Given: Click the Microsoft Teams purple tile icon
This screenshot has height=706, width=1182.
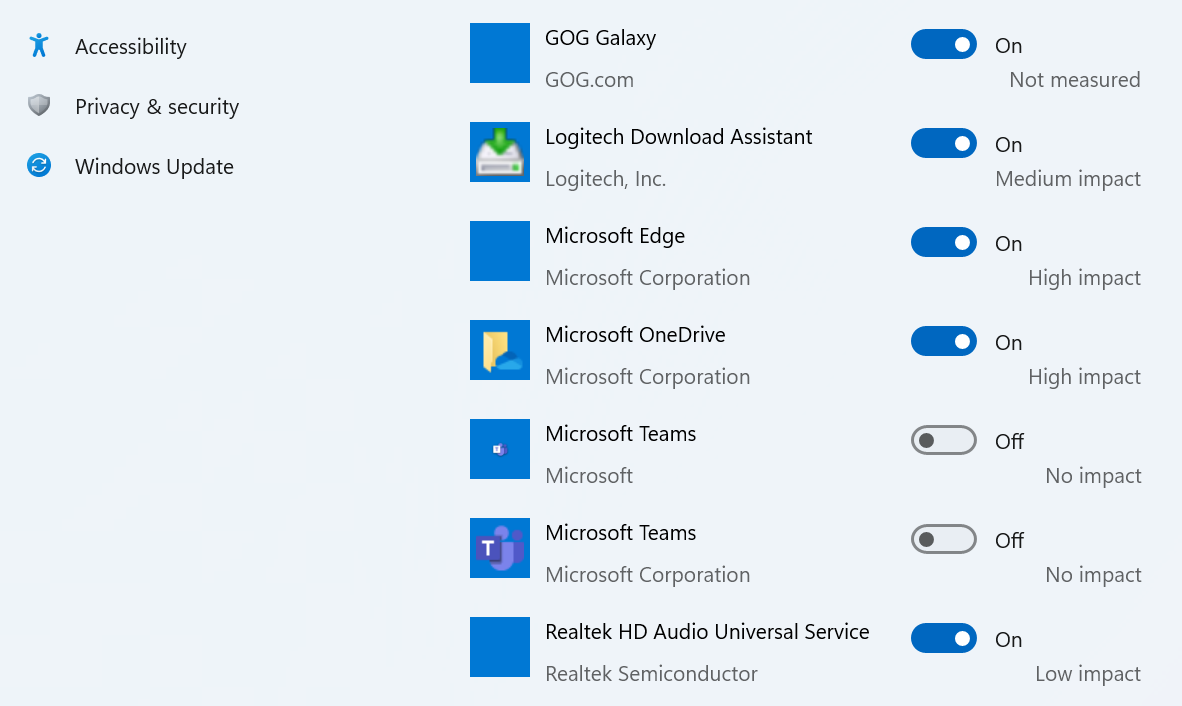Looking at the screenshot, I should coord(500,548).
